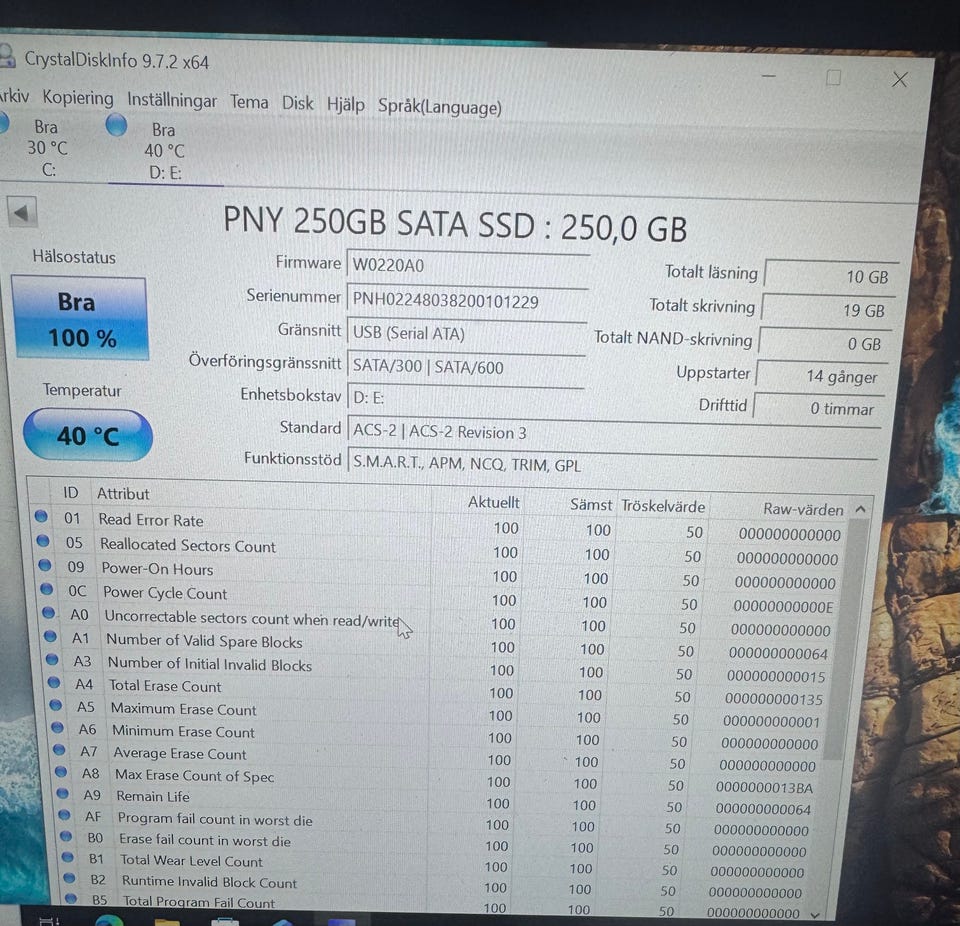Click the status dot for Total Wear Level Count
Image resolution: width=960 pixels, height=926 pixels.
pos(68,857)
